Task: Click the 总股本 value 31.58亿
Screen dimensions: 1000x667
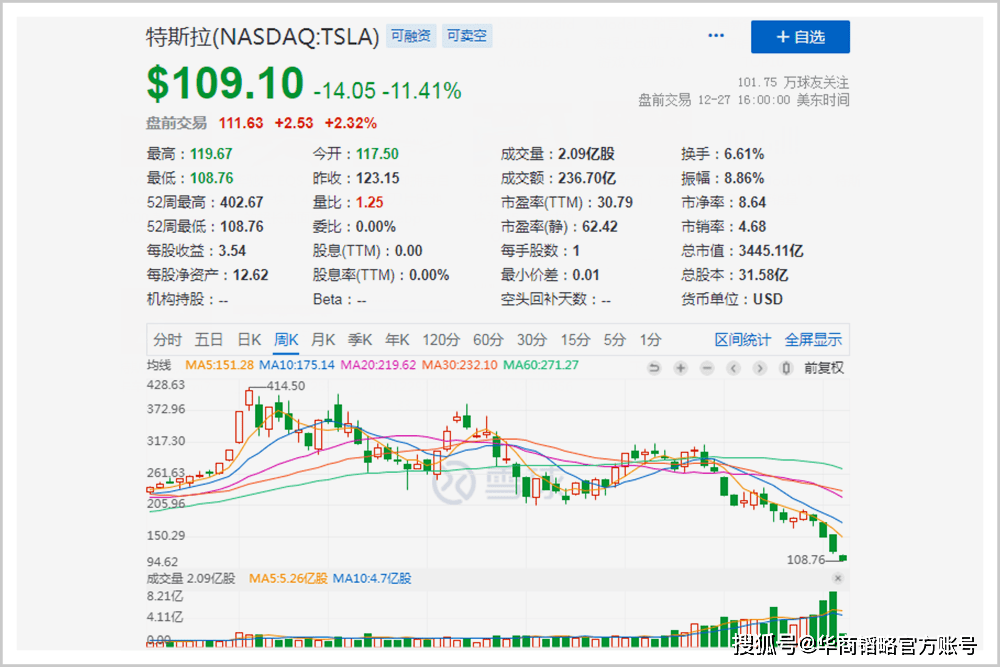Action: [763, 275]
